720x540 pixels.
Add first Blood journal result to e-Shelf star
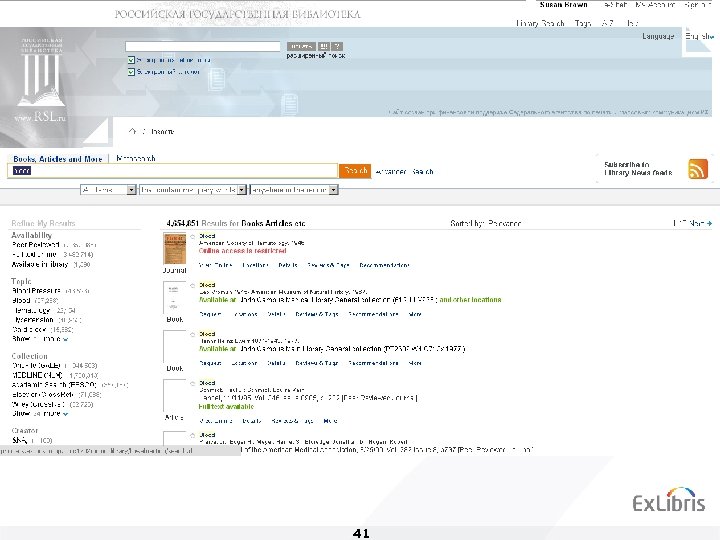[193, 236]
